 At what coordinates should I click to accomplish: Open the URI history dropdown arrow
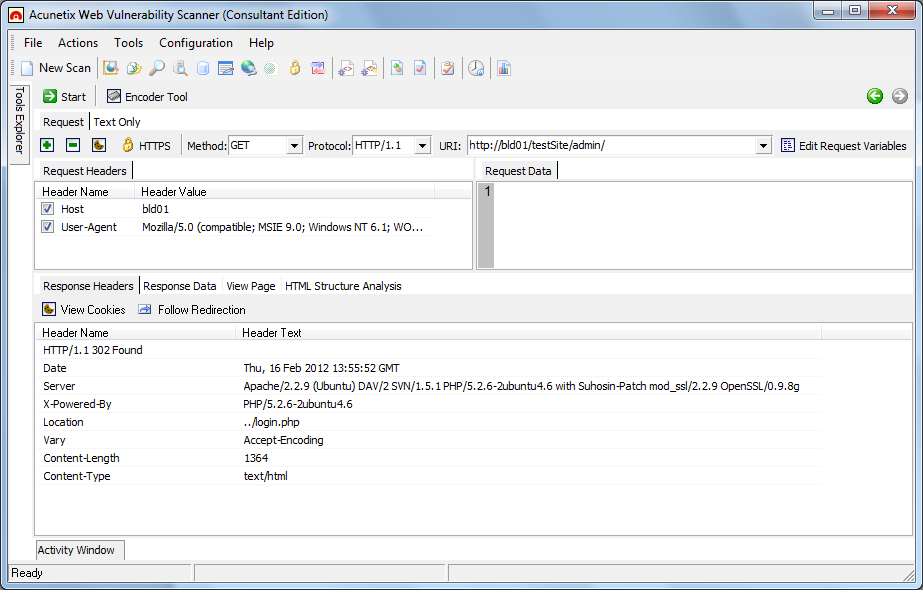[x=763, y=145]
